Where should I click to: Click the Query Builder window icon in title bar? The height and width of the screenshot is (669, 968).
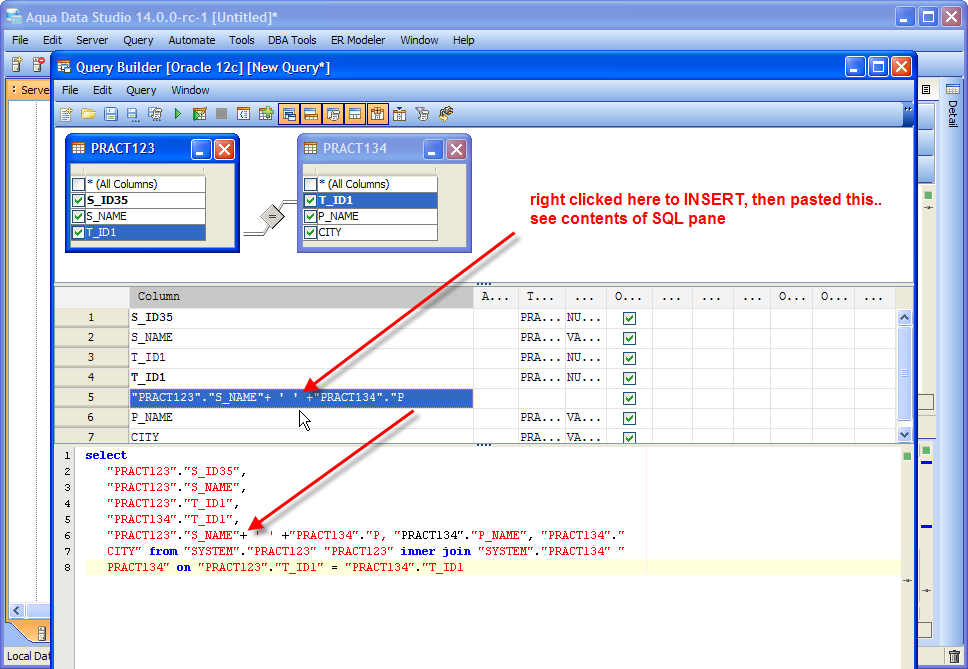tap(64, 67)
